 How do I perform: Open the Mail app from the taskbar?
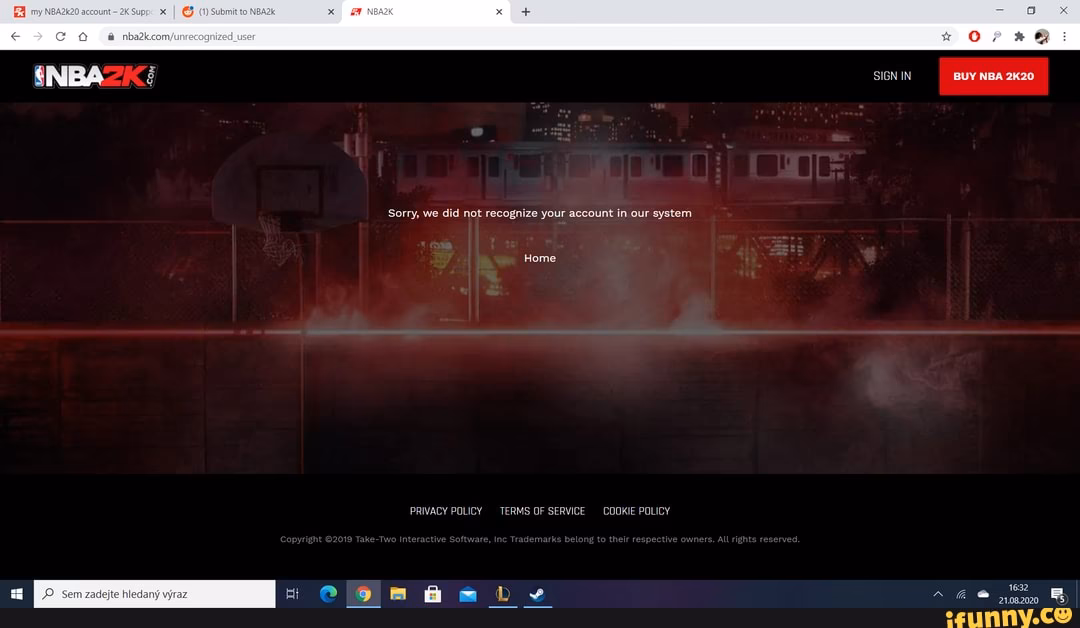coord(468,594)
